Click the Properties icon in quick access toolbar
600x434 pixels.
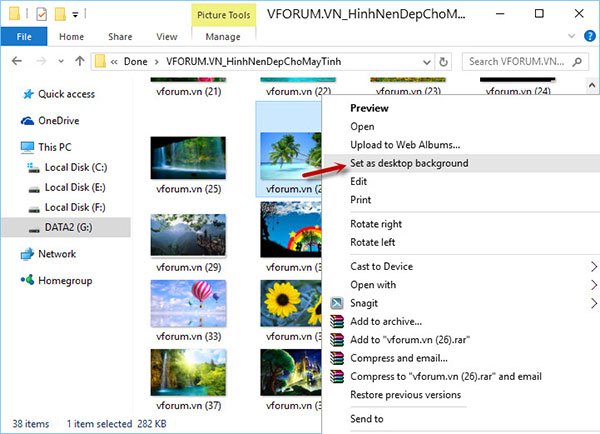41,15
